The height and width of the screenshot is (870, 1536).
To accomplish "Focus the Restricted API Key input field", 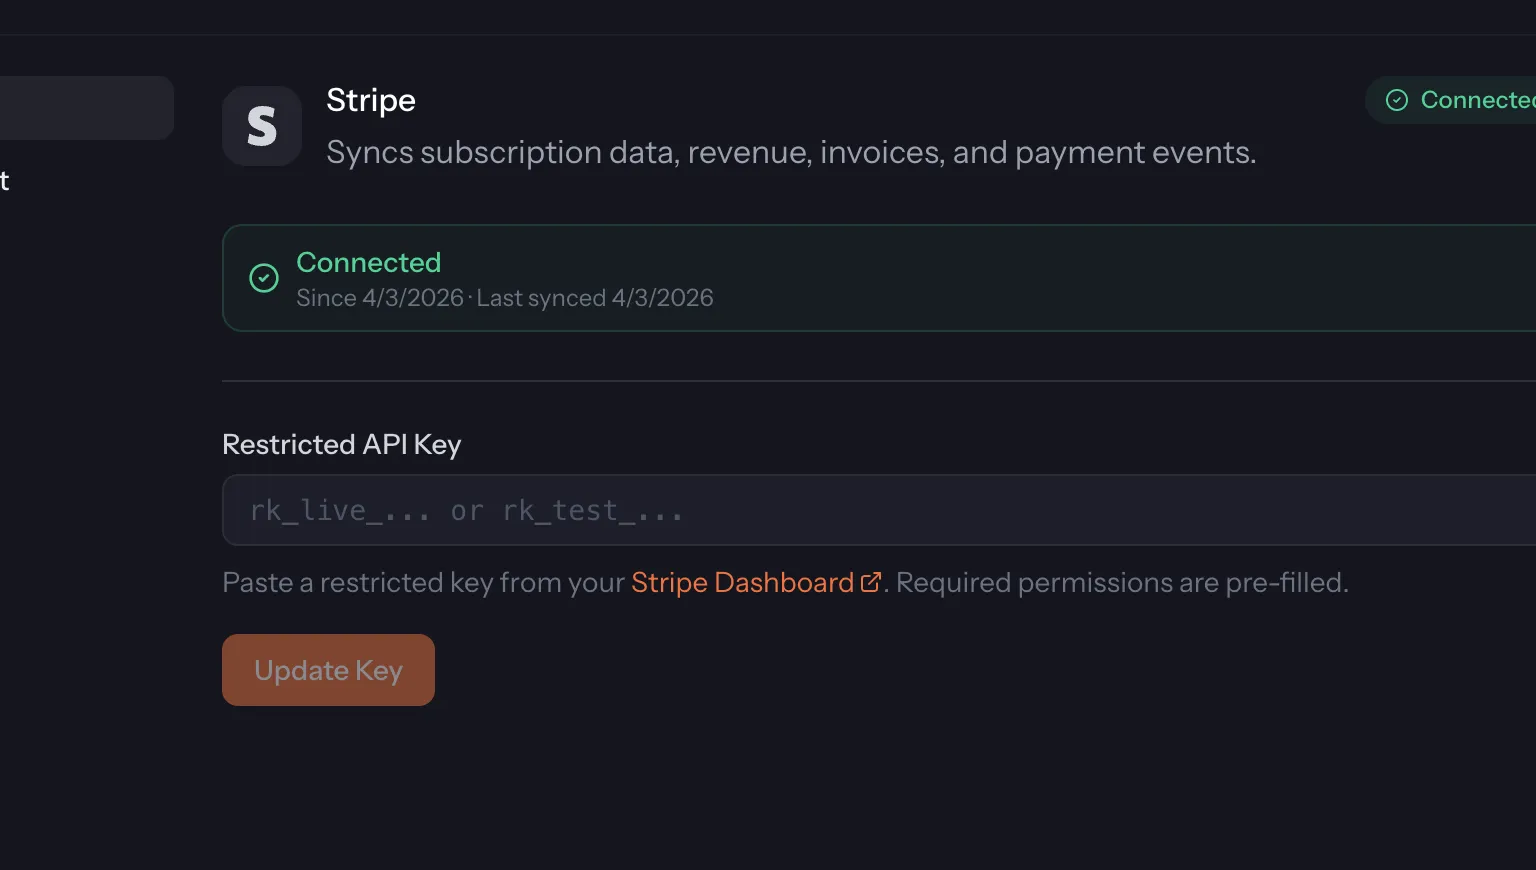I will pos(879,510).
